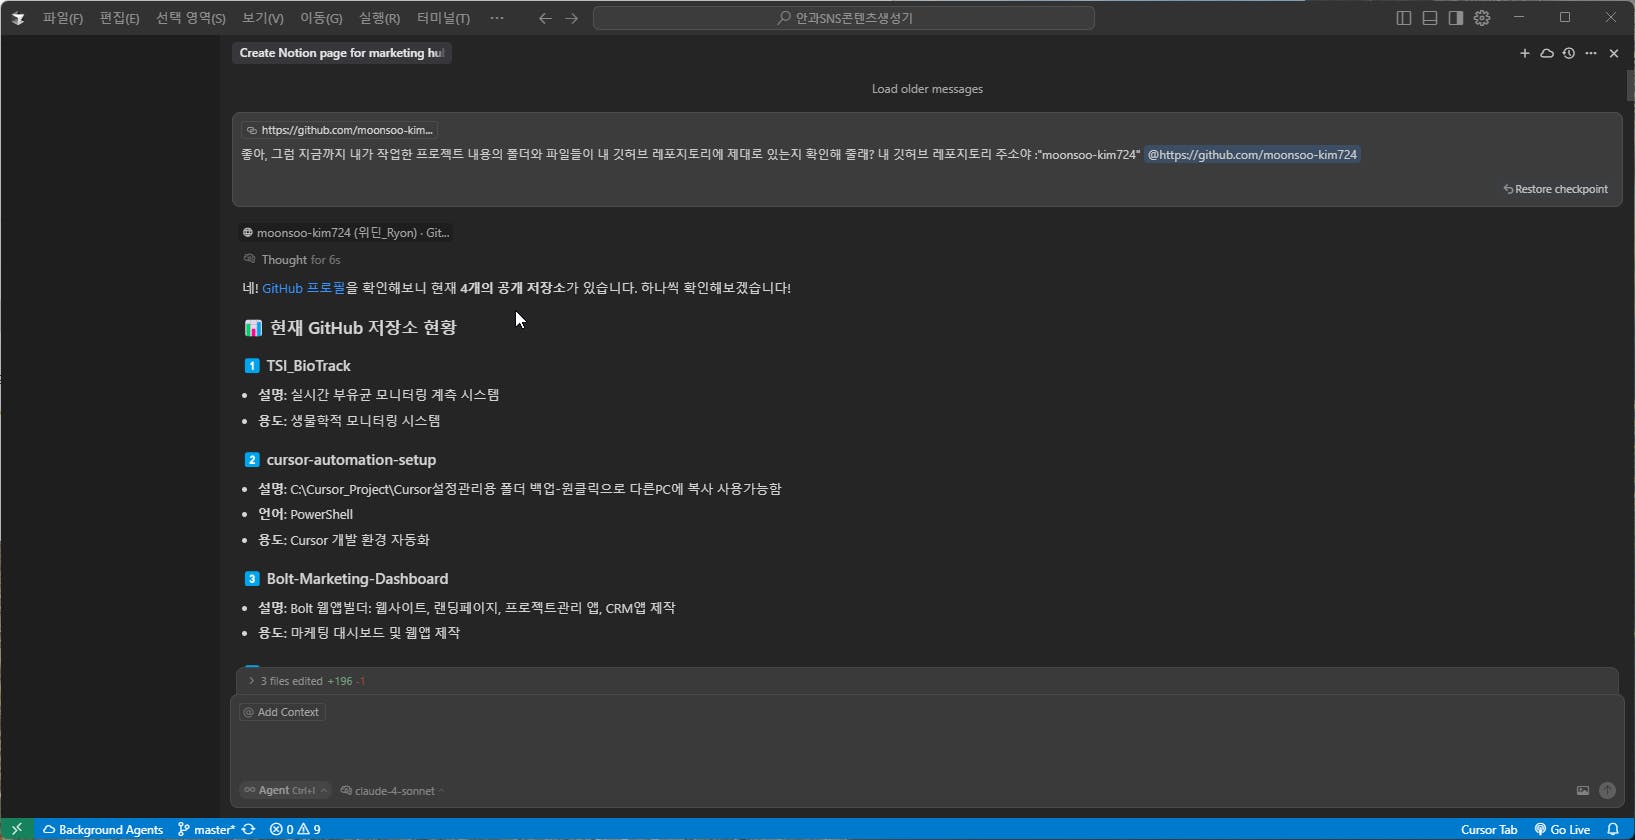Toggle the bottom panel layout icon

pos(1430,18)
